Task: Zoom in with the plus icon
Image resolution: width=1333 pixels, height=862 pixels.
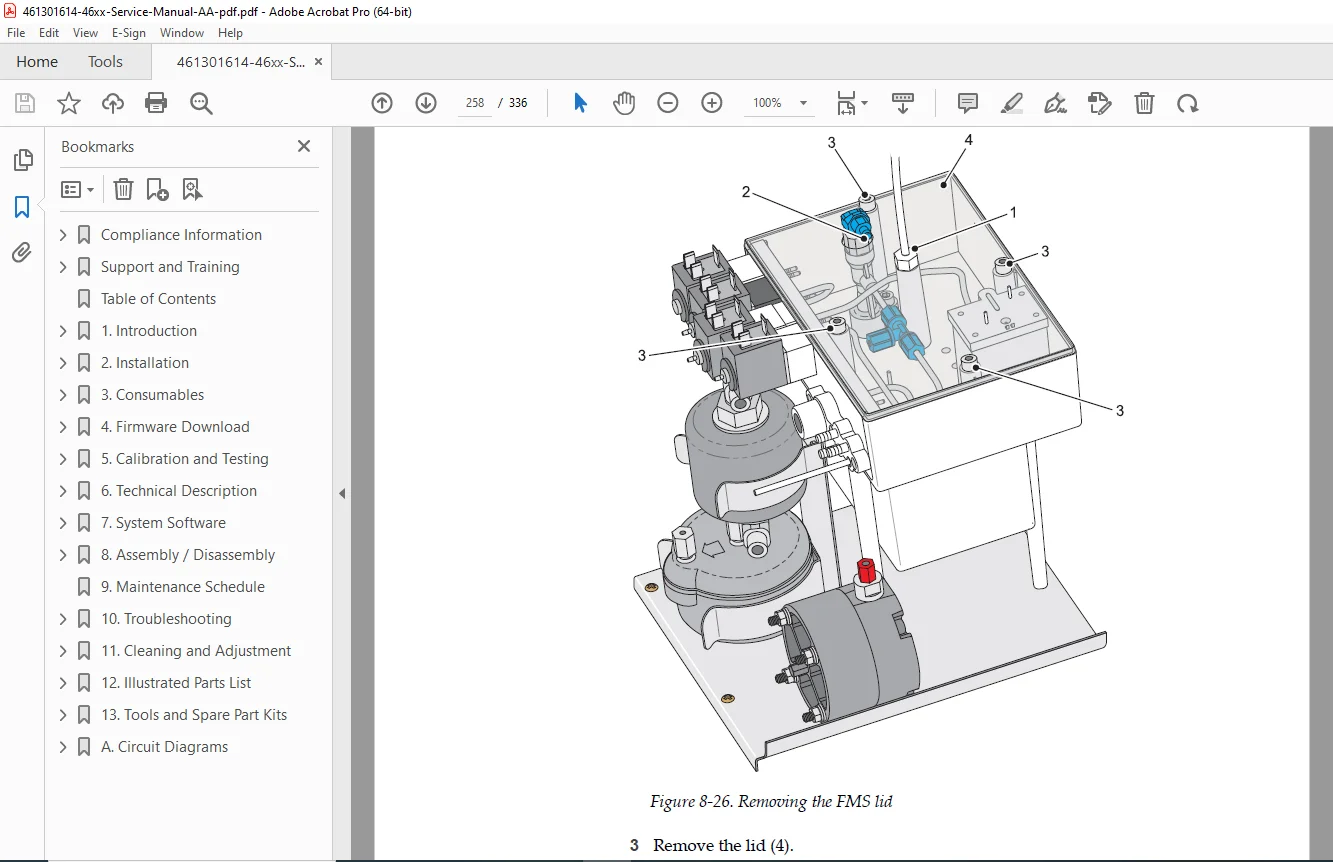Action: point(712,103)
